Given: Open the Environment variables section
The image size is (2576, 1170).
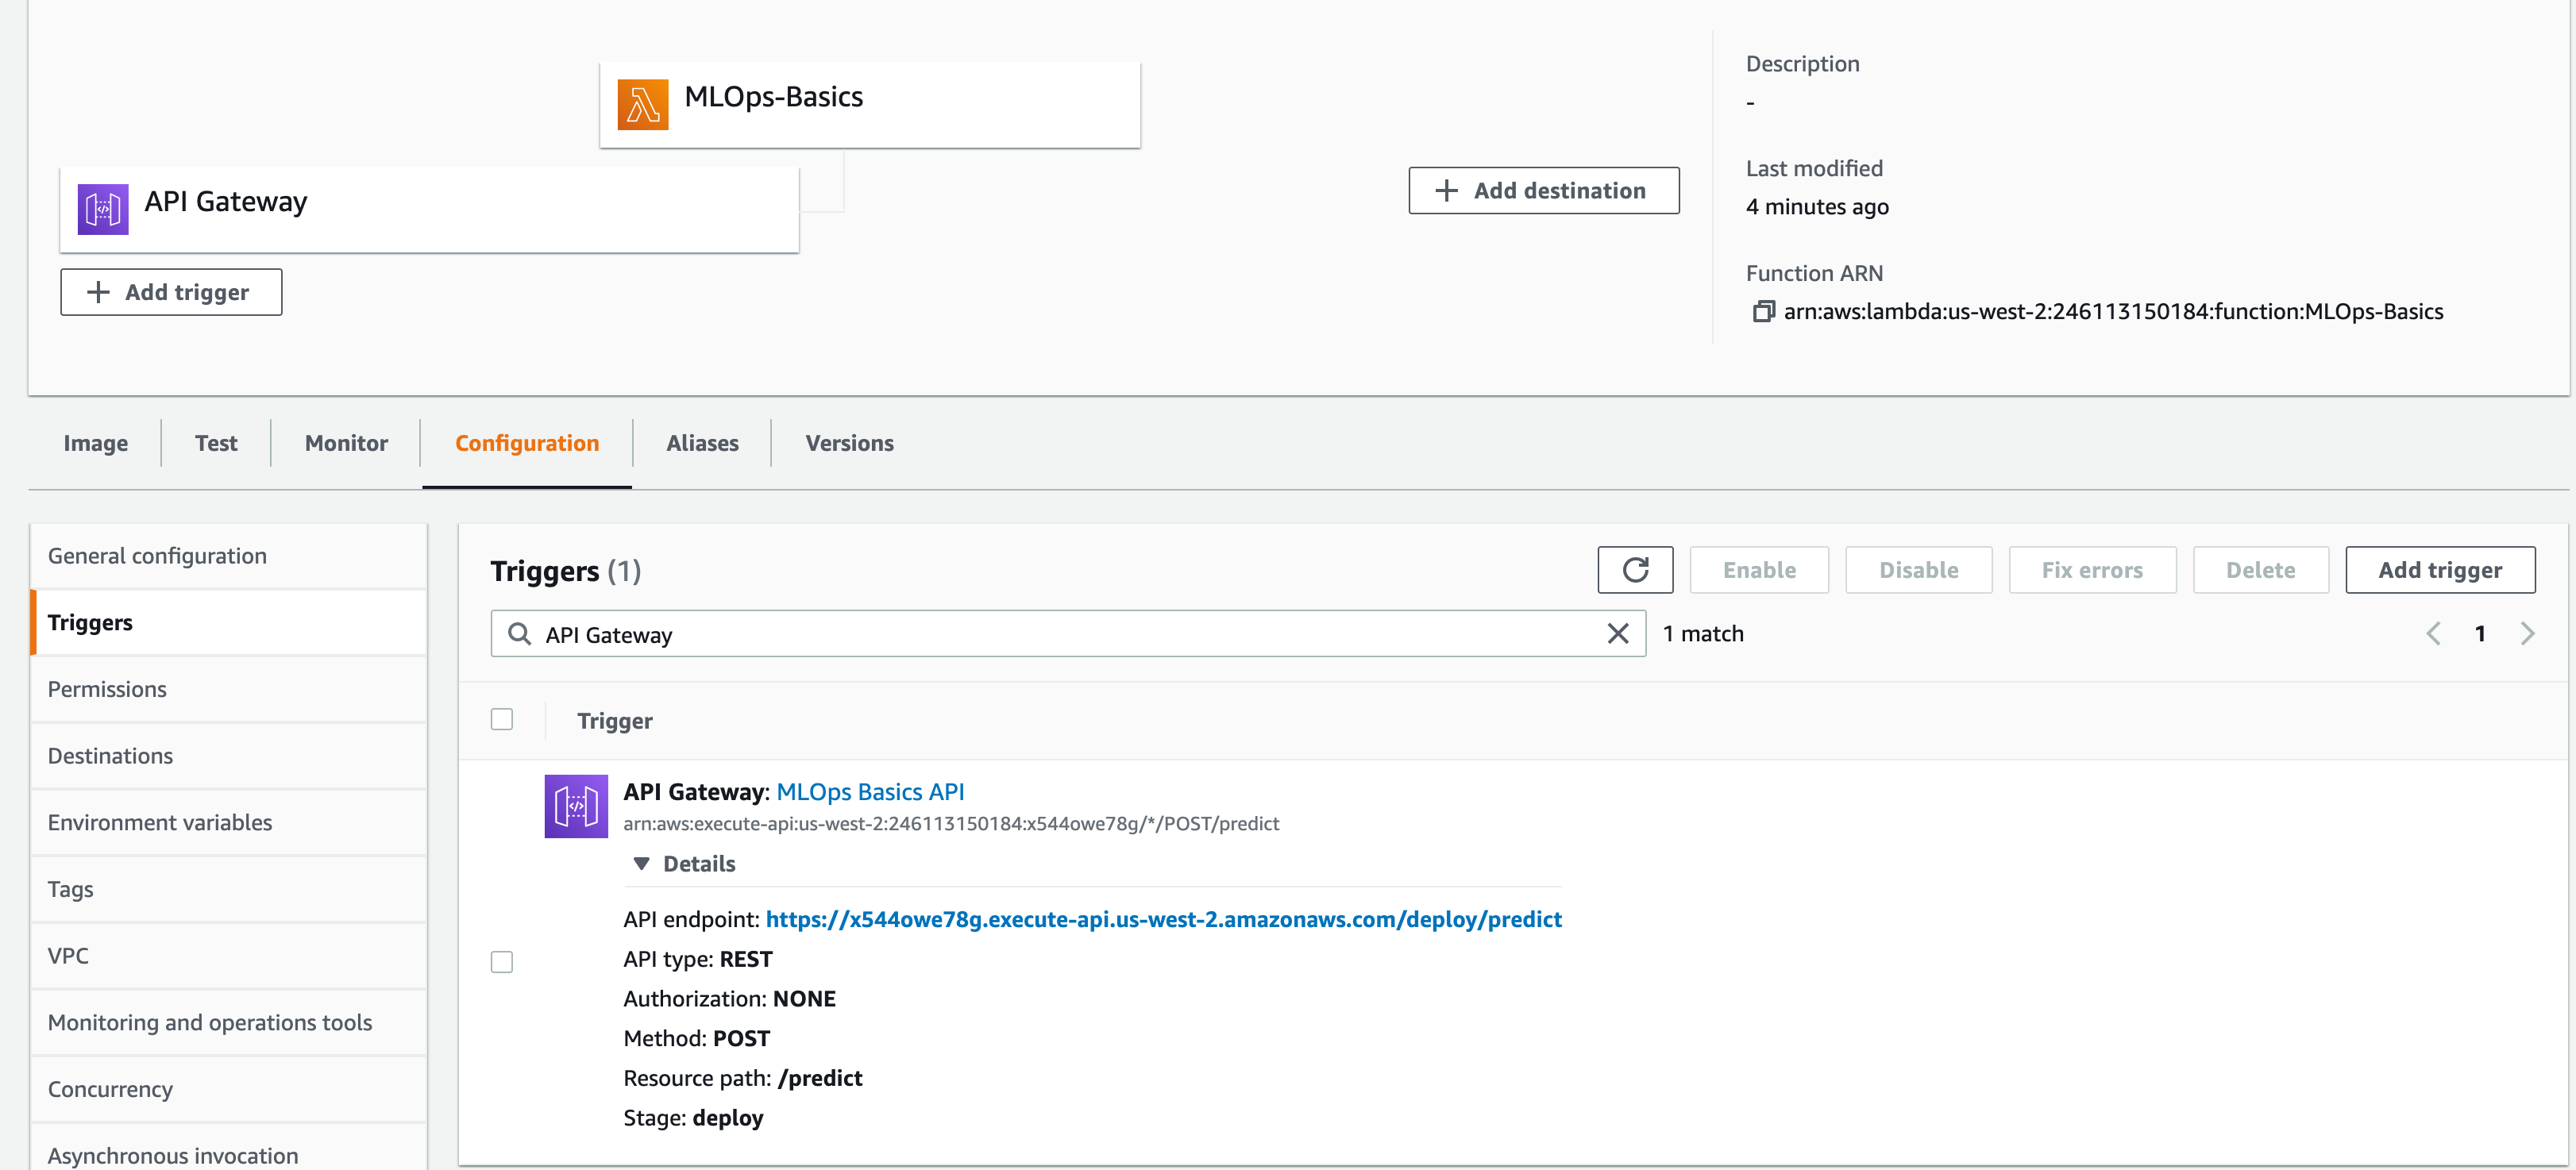Looking at the screenshot, I should point(160,822).
